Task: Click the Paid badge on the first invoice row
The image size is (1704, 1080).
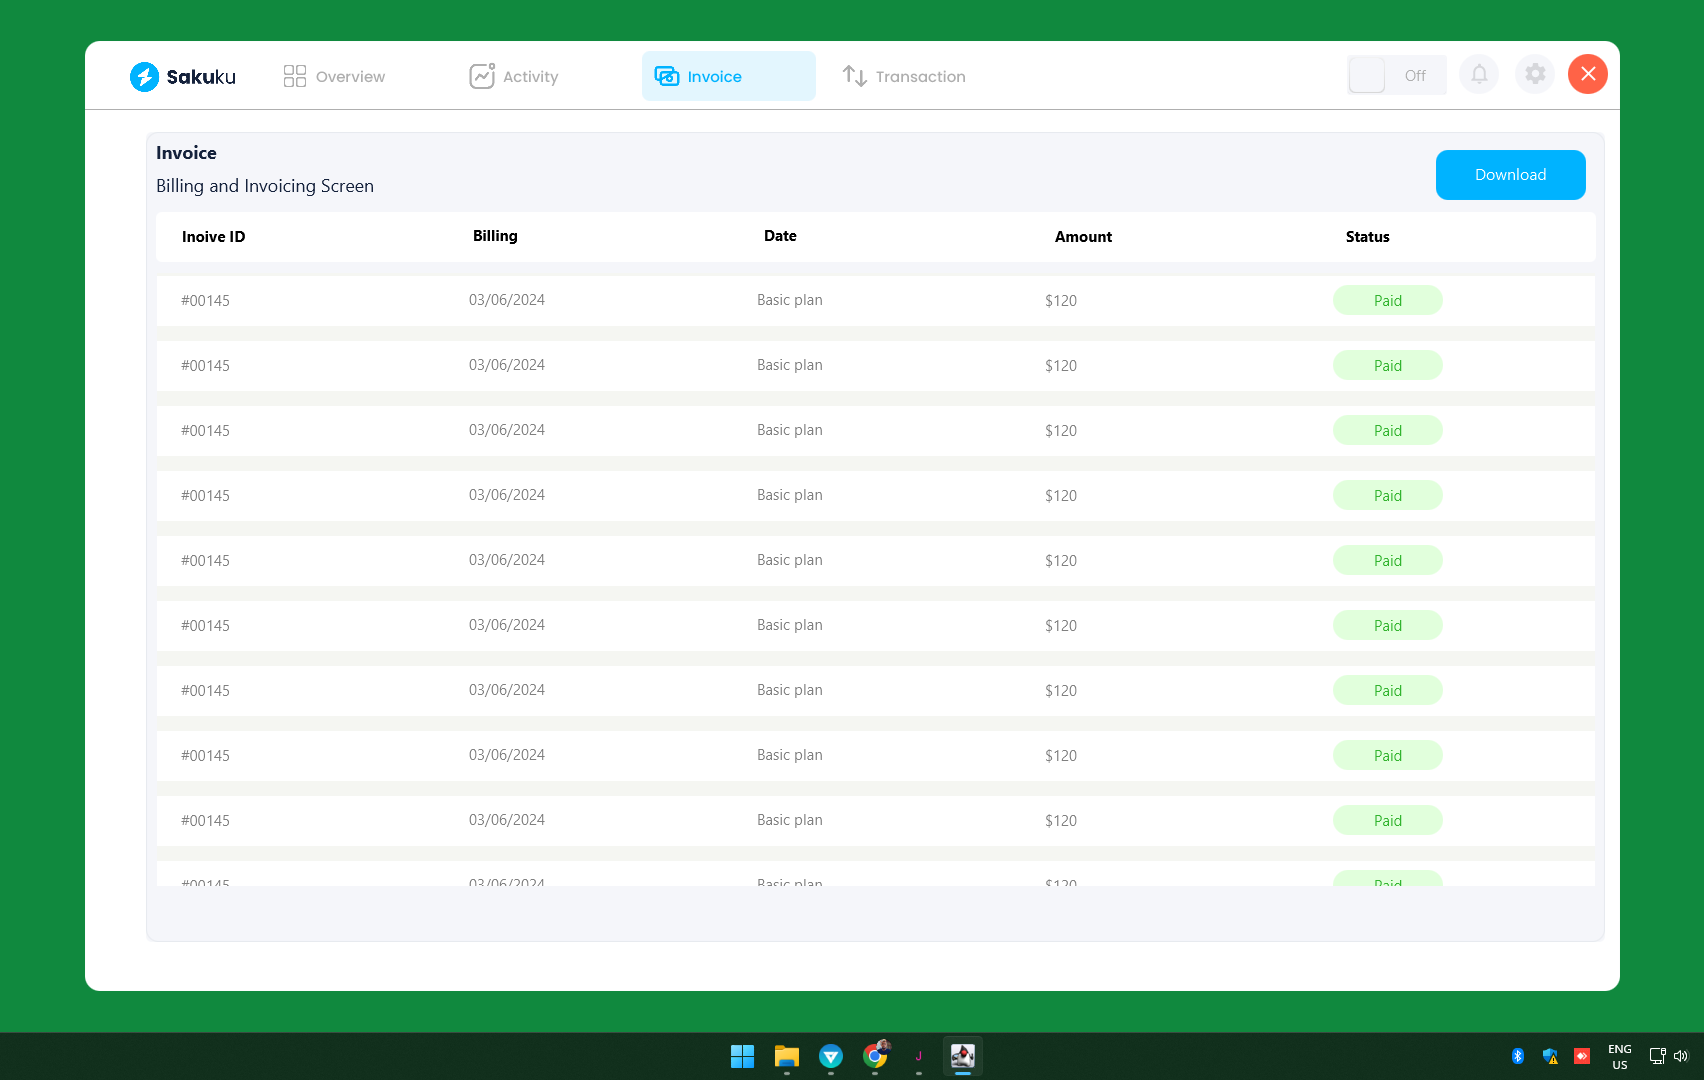Action: pos(1388,300)
